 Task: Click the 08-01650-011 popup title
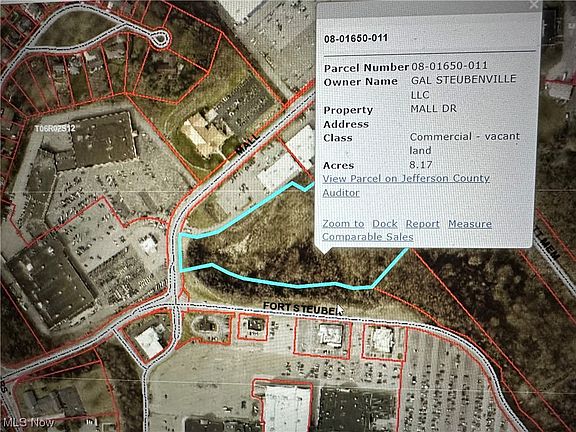click(x=356, y=38)
